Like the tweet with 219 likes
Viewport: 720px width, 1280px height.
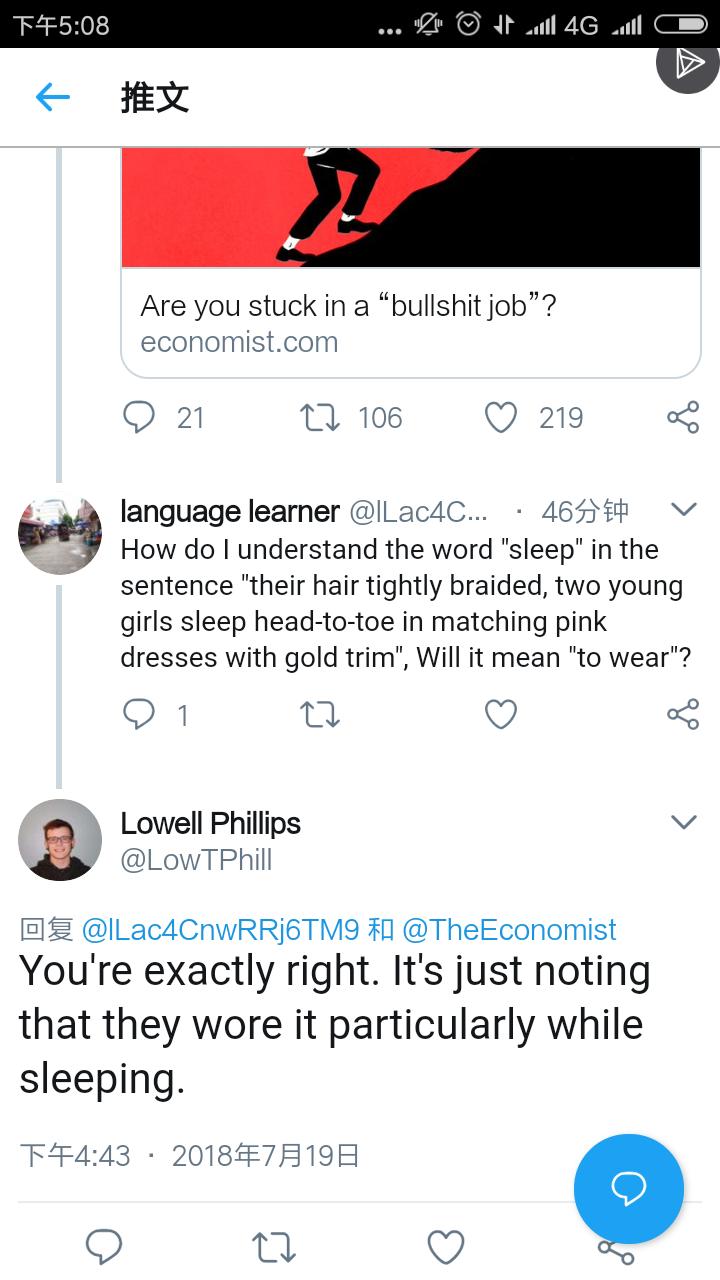[500, 418]
